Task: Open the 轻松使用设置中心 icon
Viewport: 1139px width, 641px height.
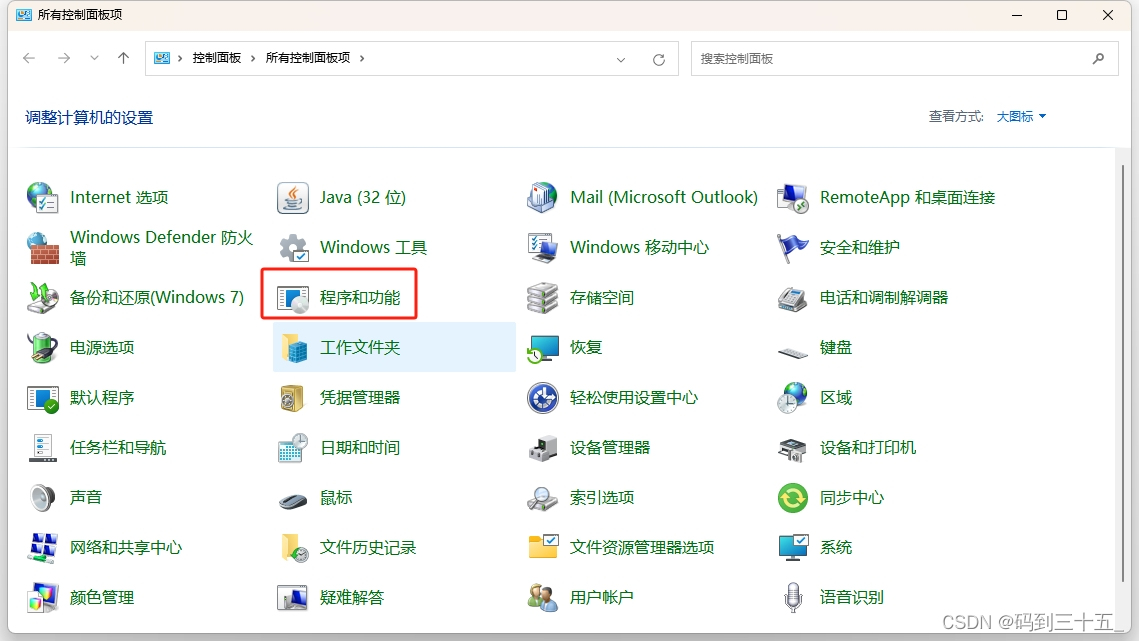Action: click(543, 398)
